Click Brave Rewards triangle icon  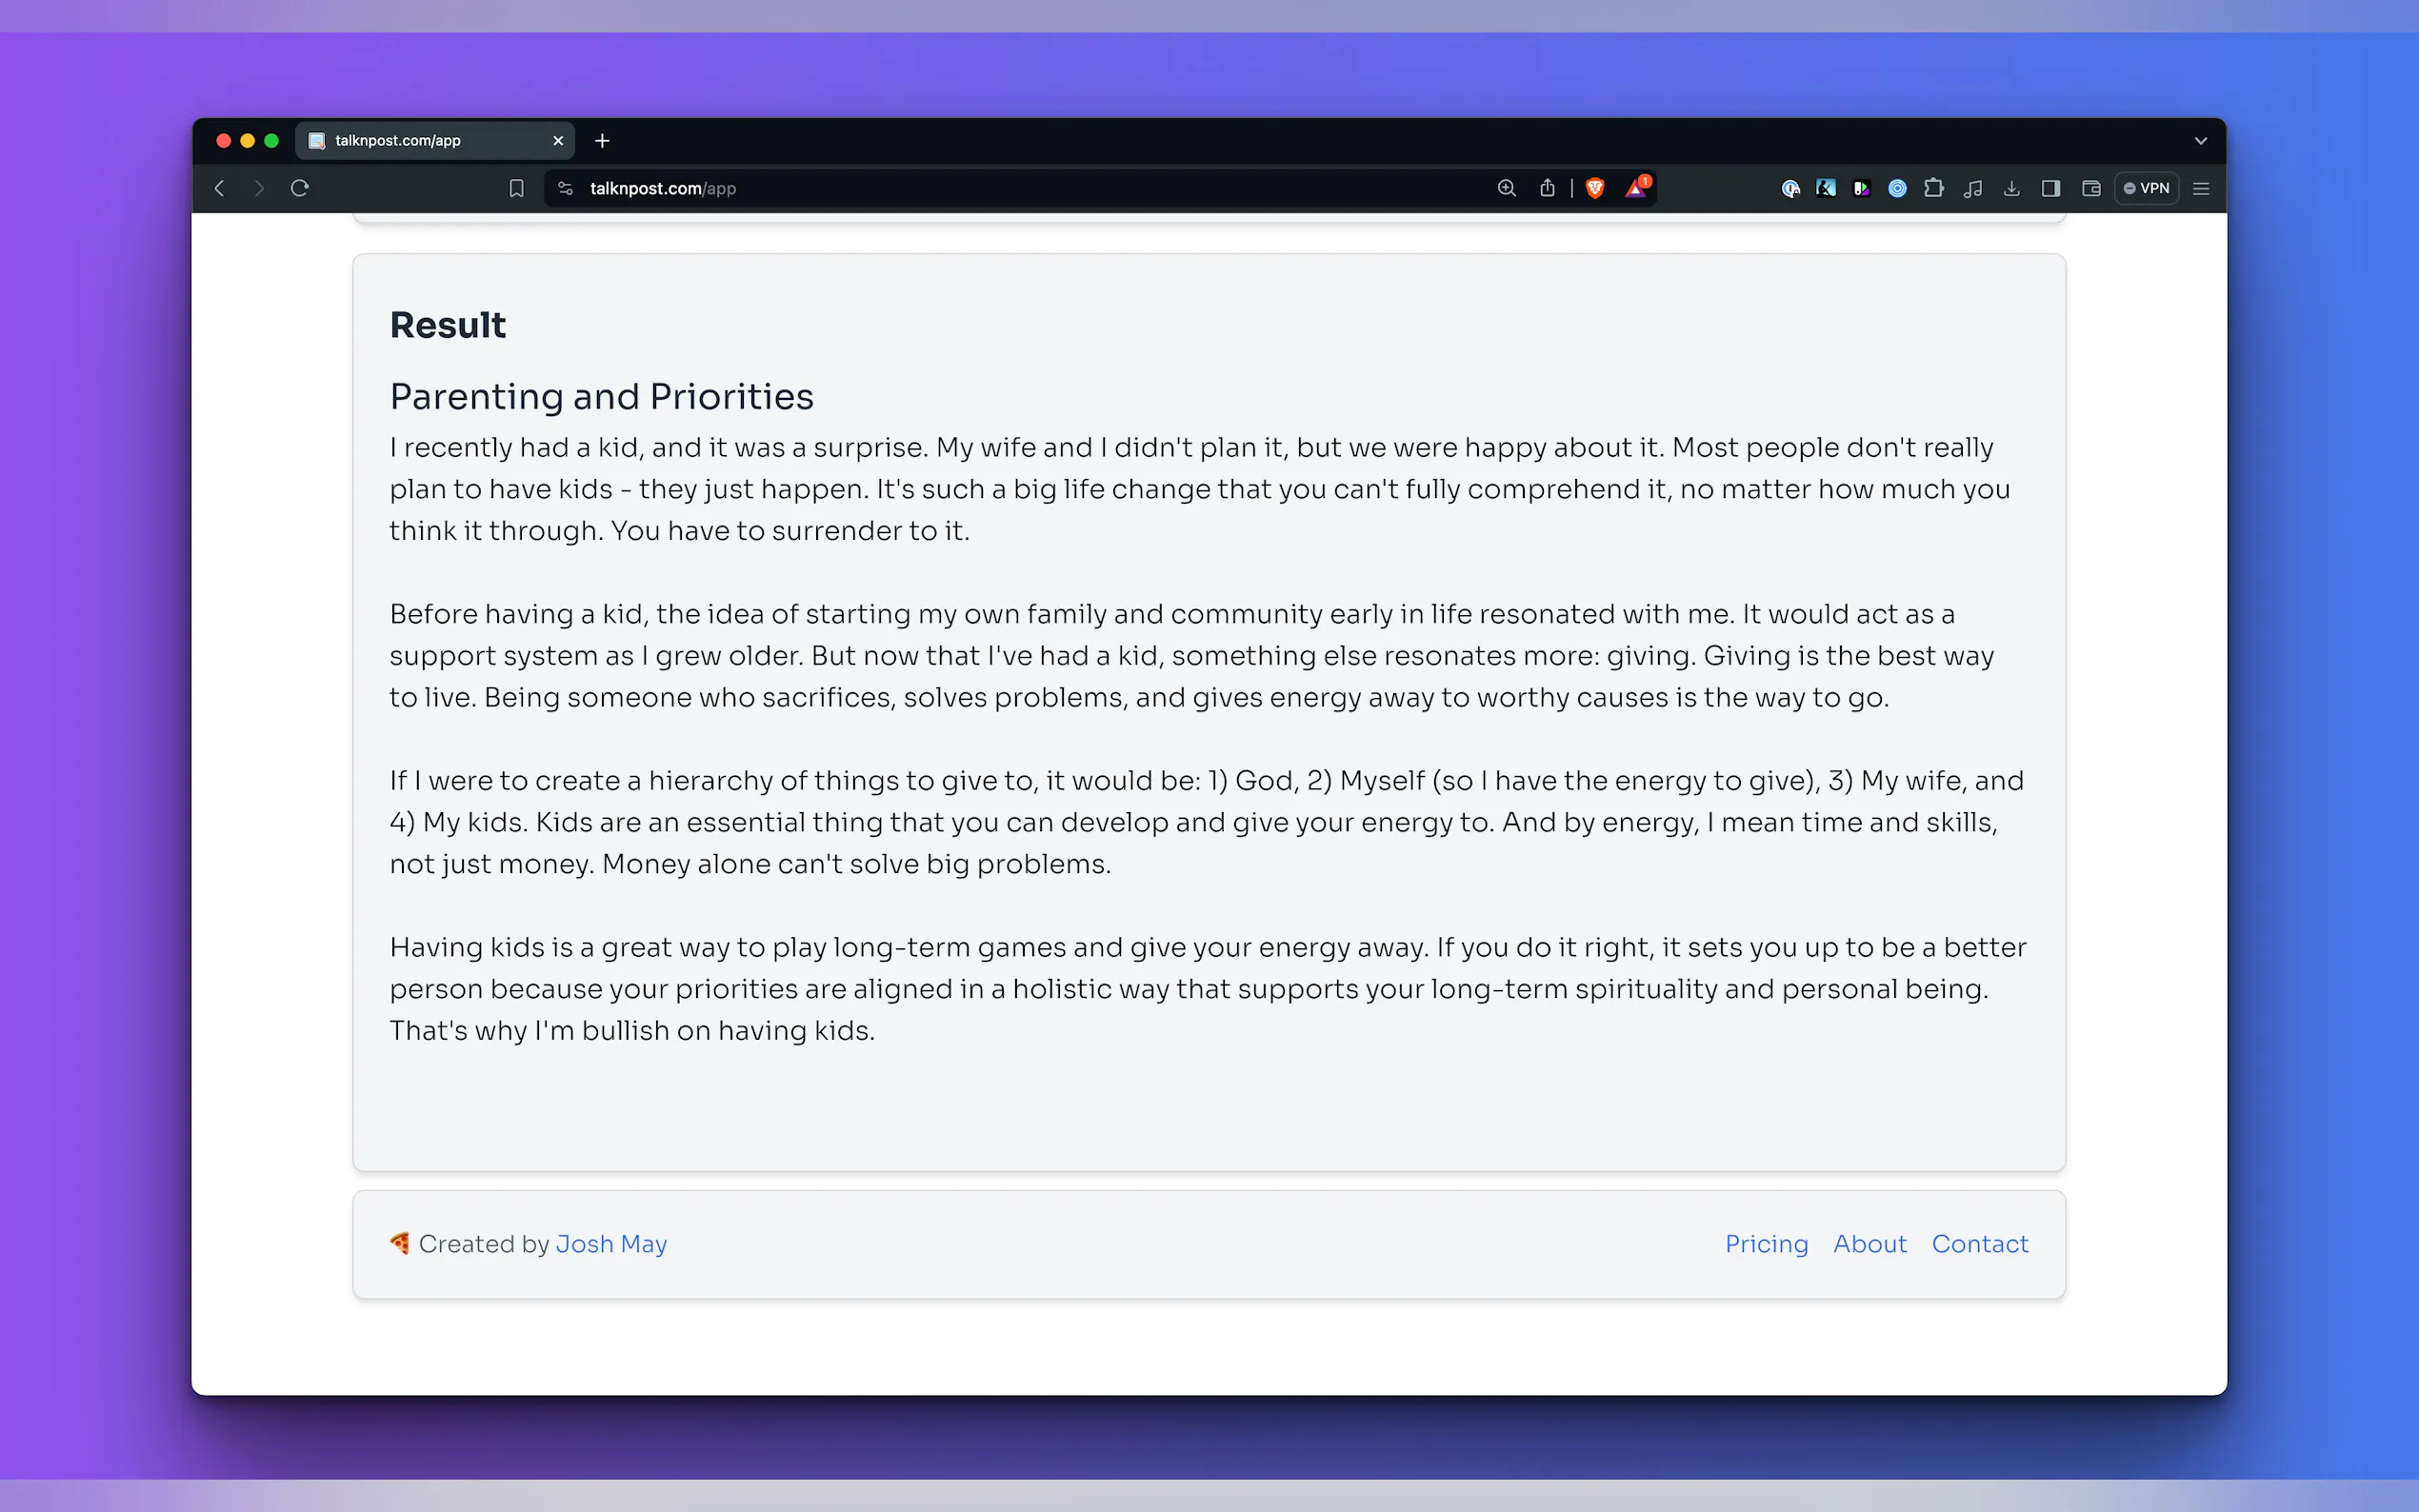1636,188
